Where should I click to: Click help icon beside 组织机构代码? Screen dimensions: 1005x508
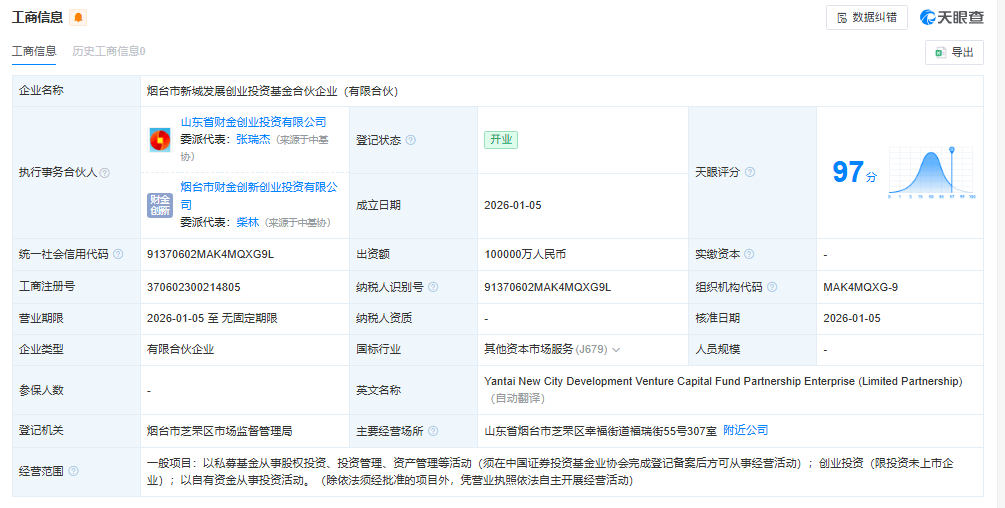point(771,287)
